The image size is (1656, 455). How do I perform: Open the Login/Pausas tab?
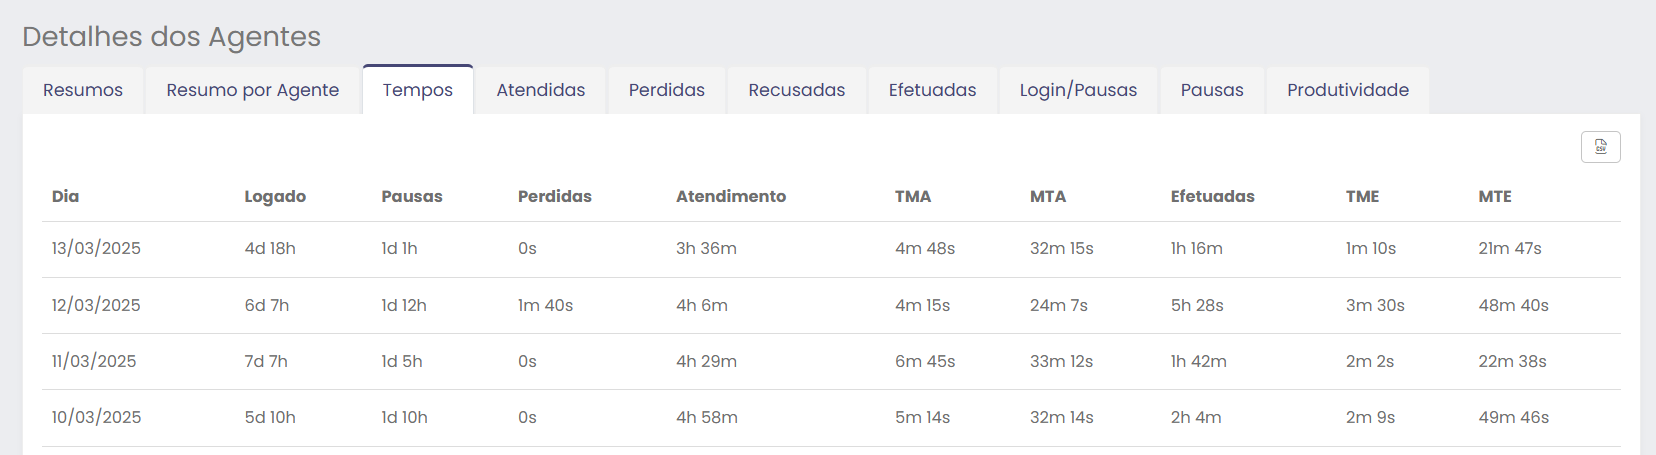point(1078,90)
